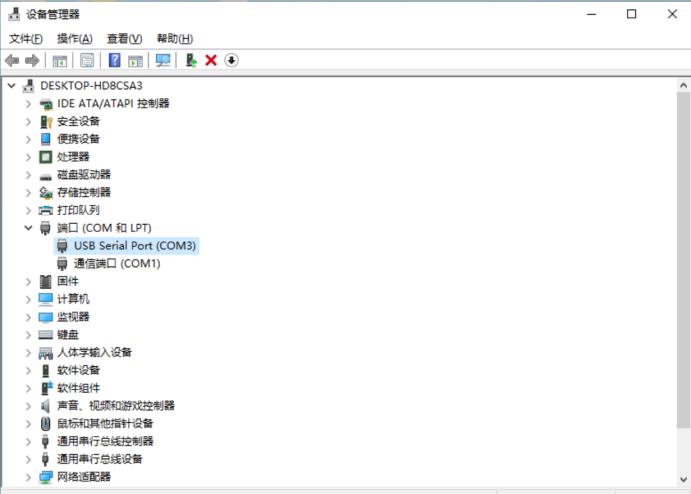
Task: Minimize the Device Manager window
Action: click(x=591, y=15)
